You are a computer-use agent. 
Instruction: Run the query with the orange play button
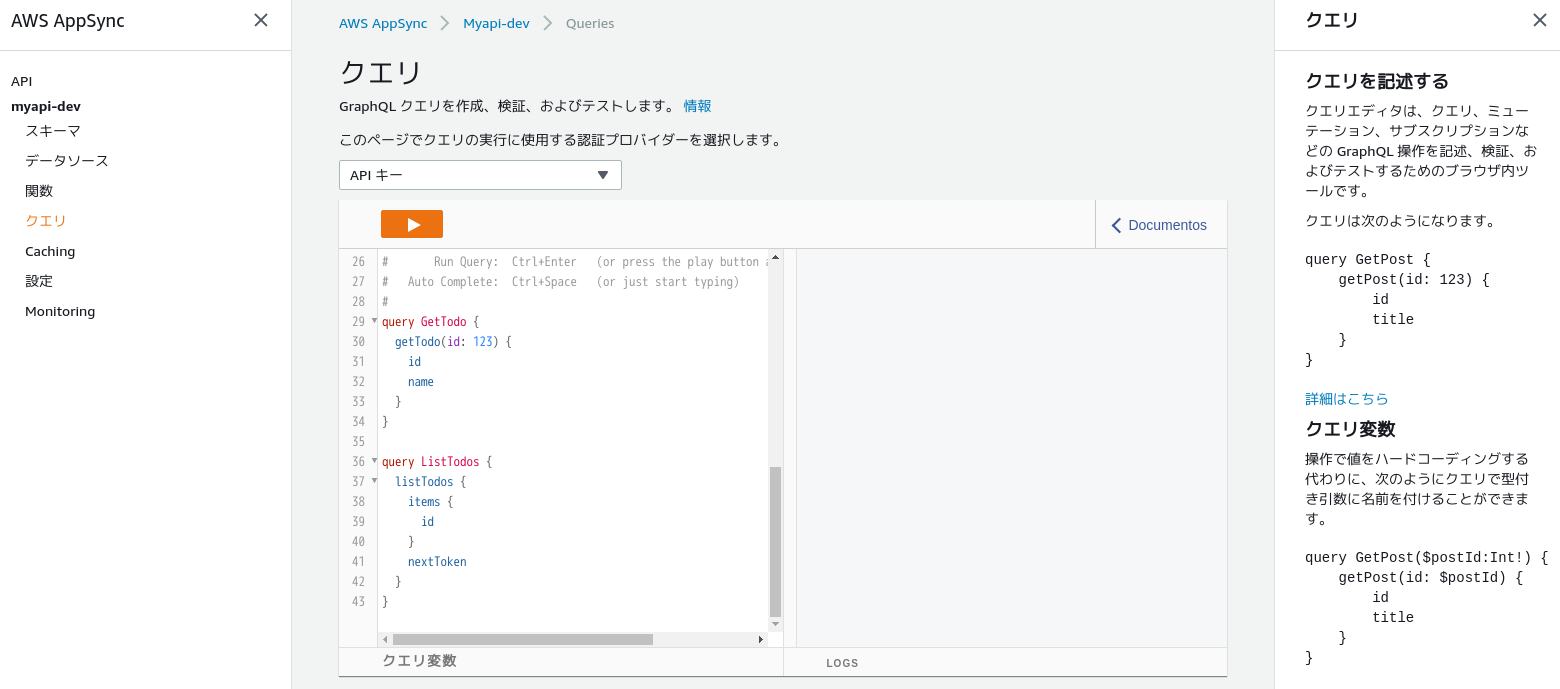click(x=412, y=224)
